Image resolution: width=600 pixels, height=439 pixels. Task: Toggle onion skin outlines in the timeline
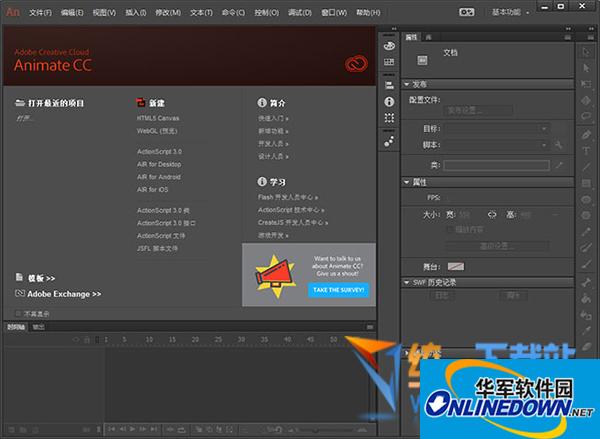tap(209, 429)
